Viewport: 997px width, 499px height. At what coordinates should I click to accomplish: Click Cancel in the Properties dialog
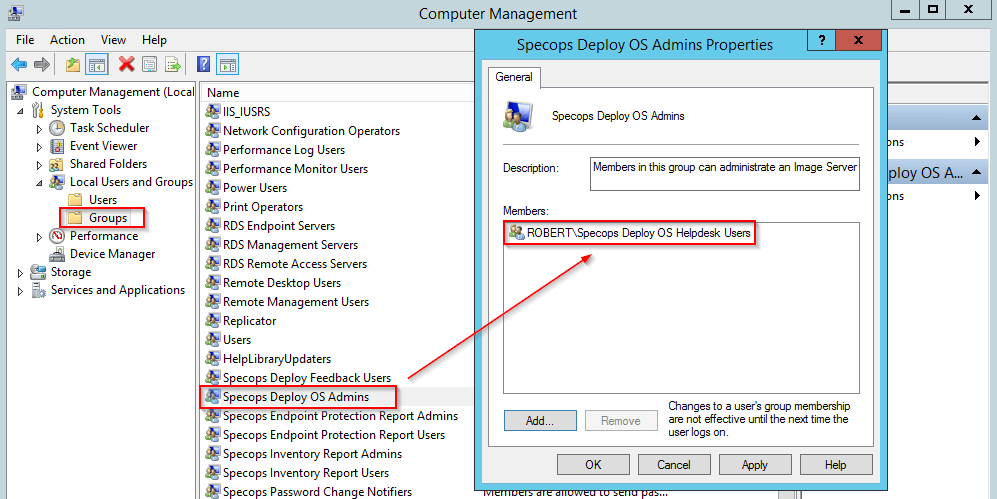click(x=674, y=465)
